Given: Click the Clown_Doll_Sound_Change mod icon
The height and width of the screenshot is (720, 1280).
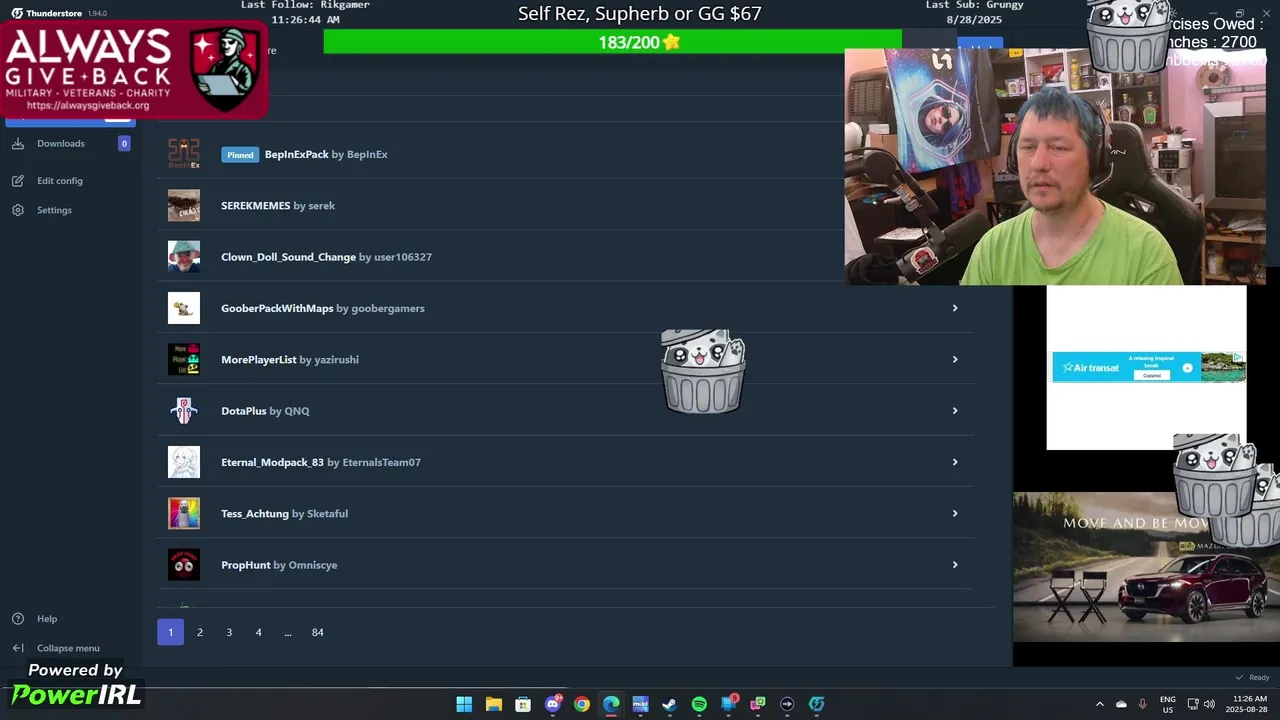Looking at the screenshot, I should pyautogui.click(x=184, y=257).
